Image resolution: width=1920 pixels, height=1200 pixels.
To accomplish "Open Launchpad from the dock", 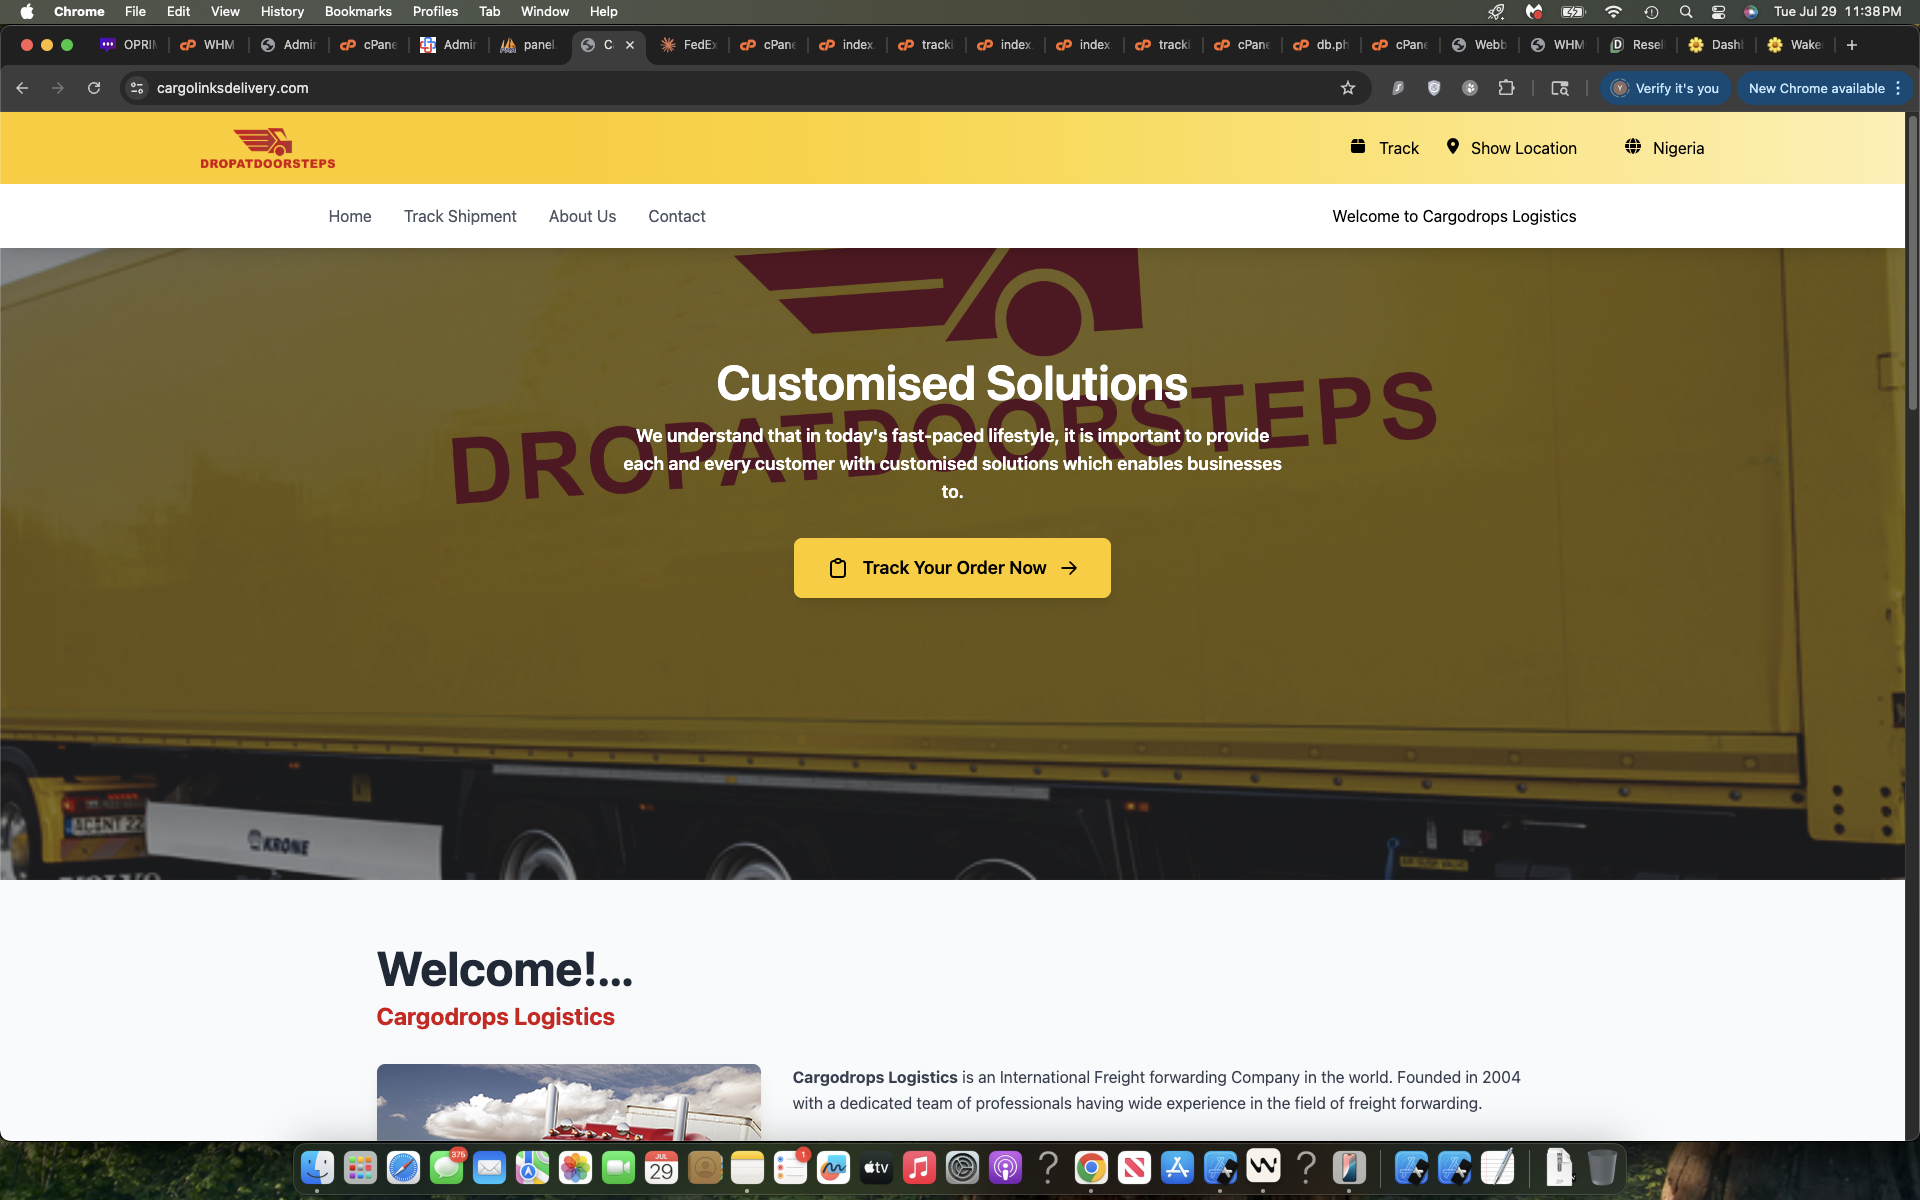I will (360, 1167).
